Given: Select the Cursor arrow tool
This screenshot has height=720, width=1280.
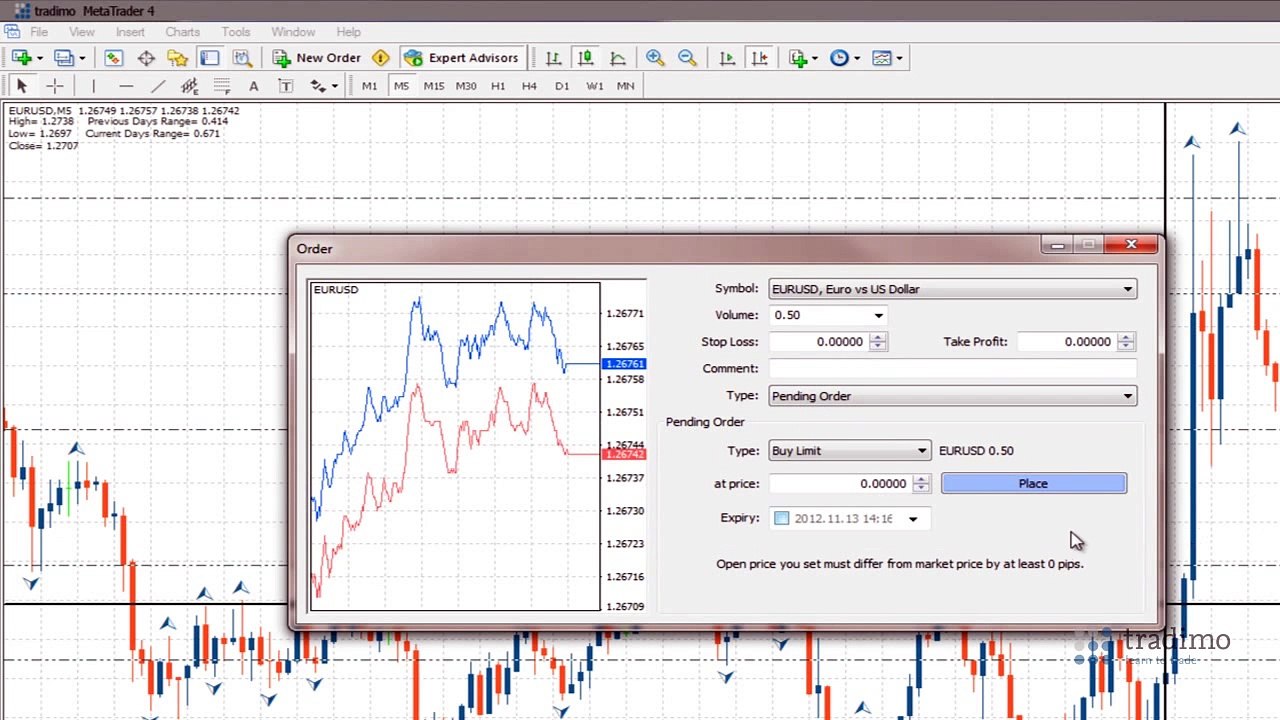Looking at the screenshot, I should (22, 86).
